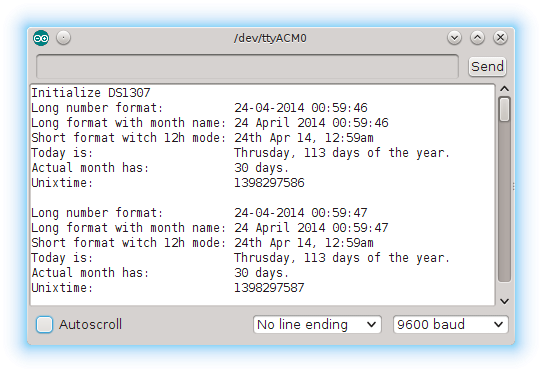Focus the serial message input field
This screenshot has height=372, width=542.
tap(247, 66)
